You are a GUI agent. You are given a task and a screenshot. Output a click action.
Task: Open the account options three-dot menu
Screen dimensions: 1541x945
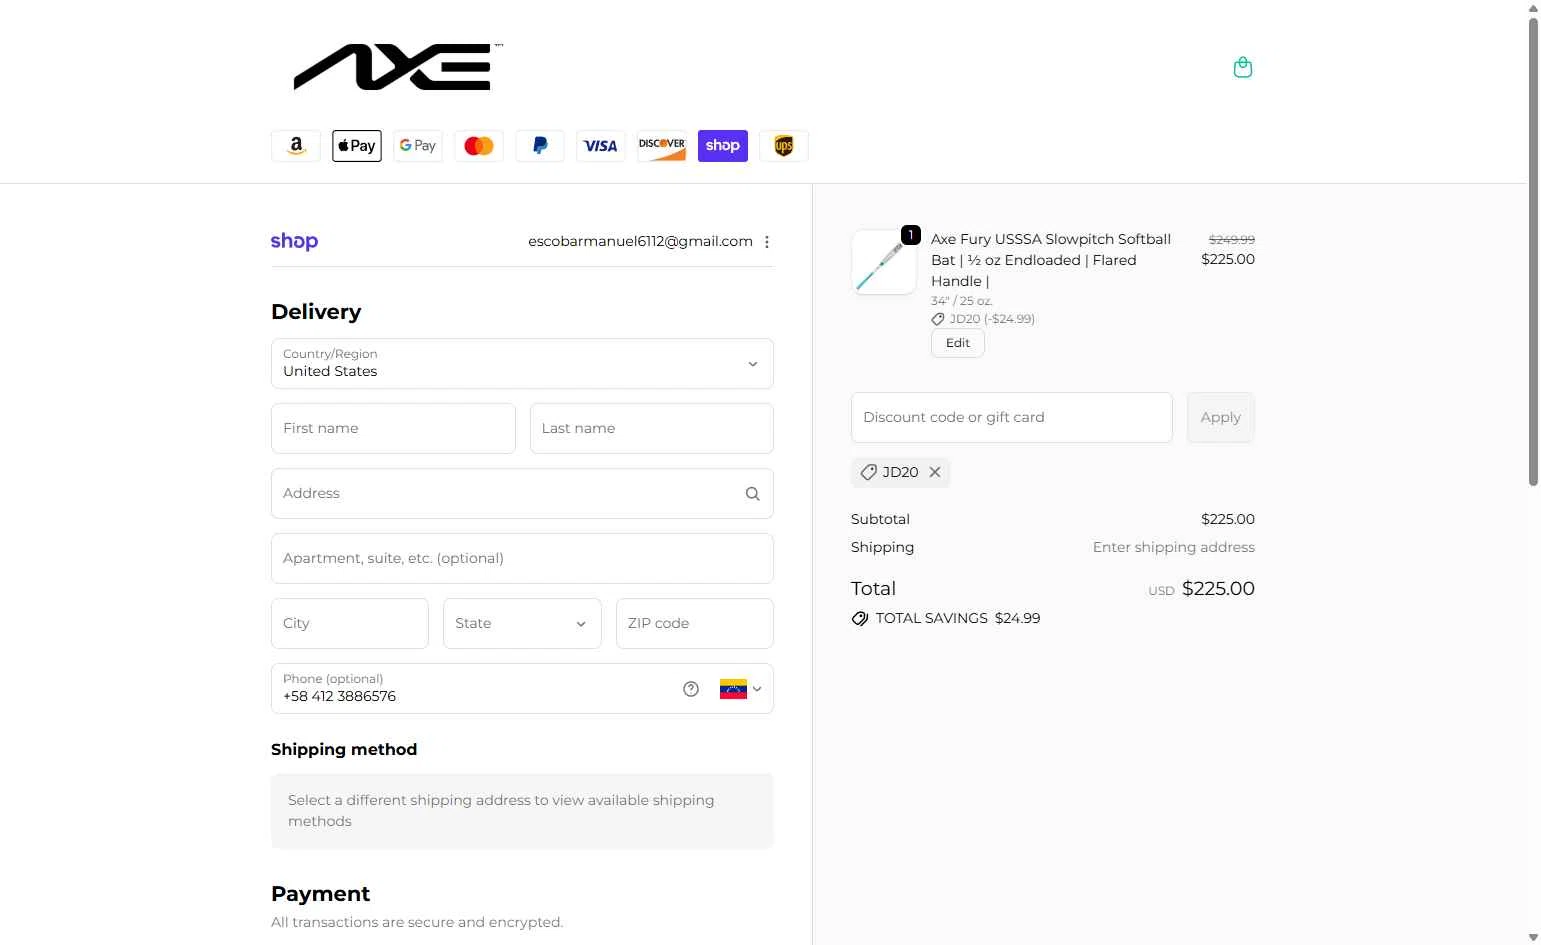point(767,242)
